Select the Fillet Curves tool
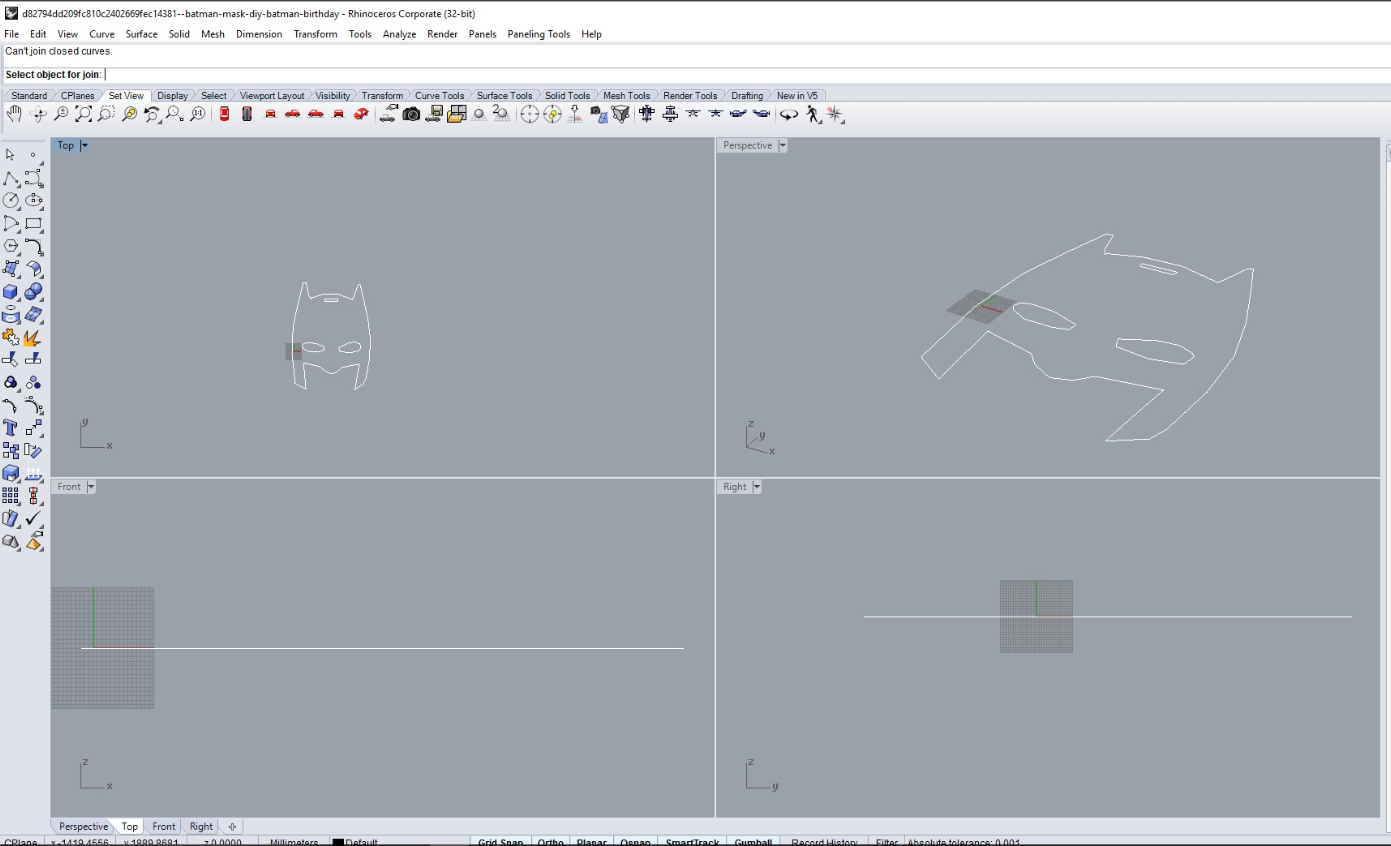 point(34,246)
